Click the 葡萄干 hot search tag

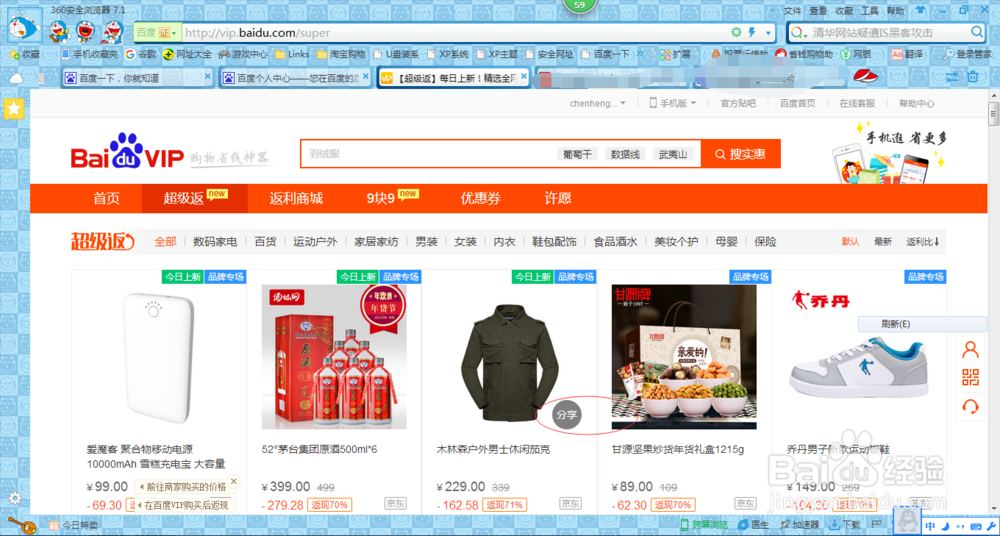tap(577, 154)
